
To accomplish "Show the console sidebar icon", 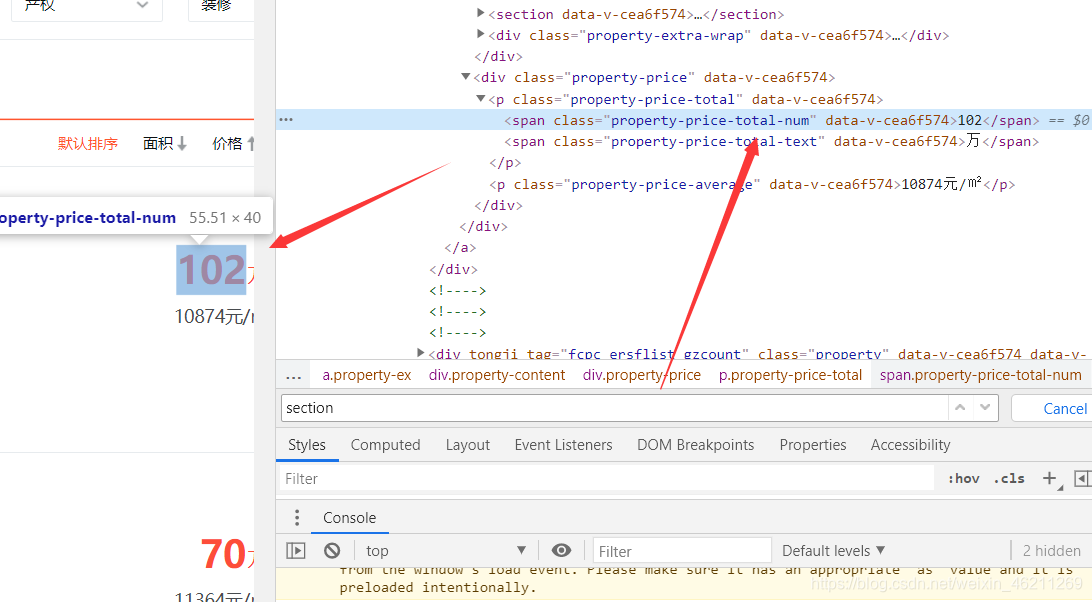I will click(x=296, y=551).
